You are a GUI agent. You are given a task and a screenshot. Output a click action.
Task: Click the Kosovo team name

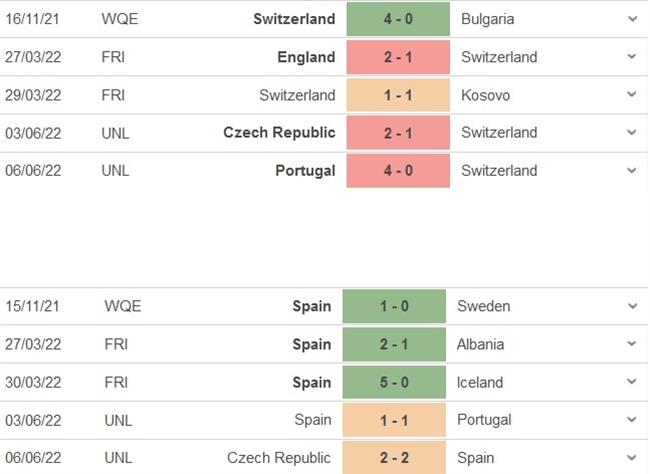pos(486,95)
